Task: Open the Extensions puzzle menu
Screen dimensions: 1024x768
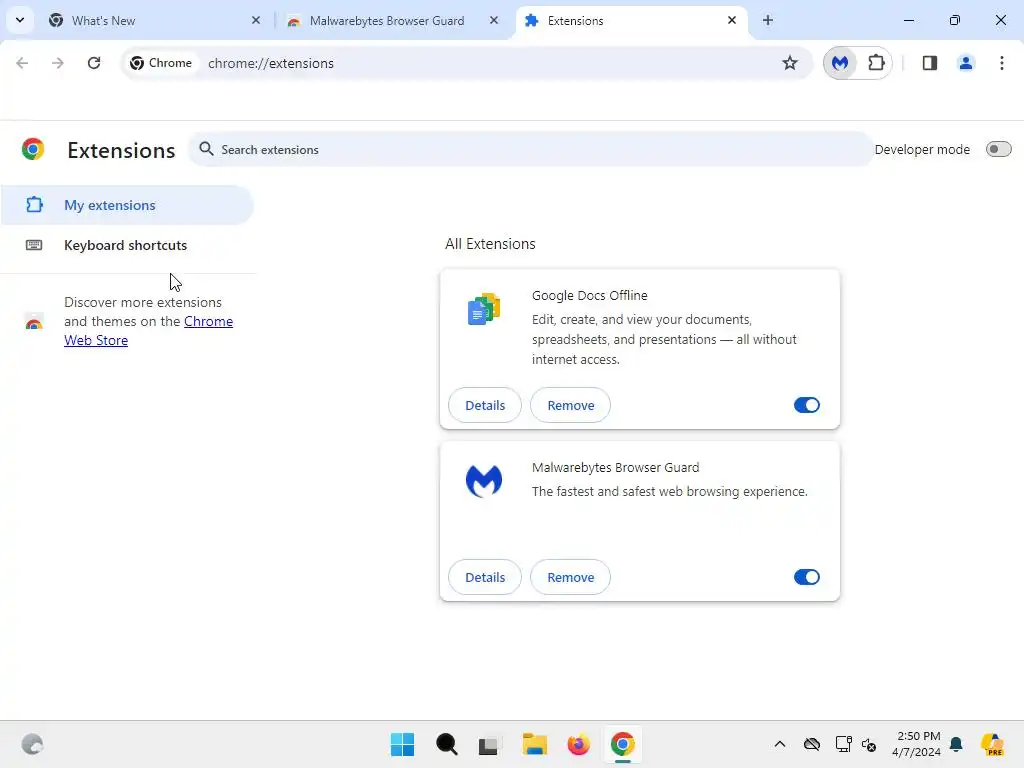Action: pos(876,63)
